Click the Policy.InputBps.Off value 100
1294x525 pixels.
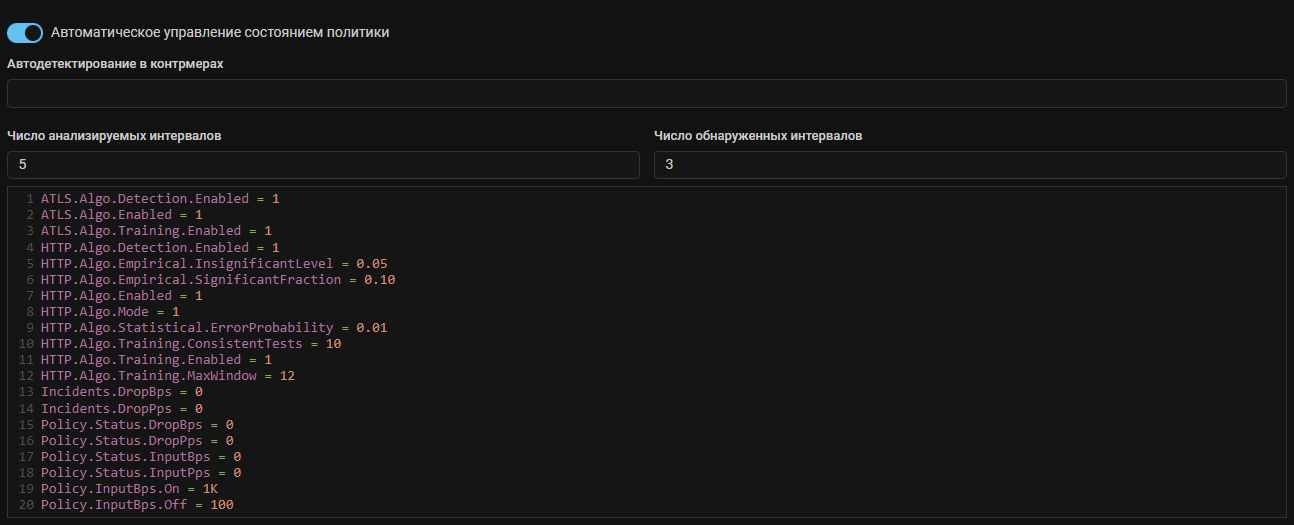click(222, 504)
